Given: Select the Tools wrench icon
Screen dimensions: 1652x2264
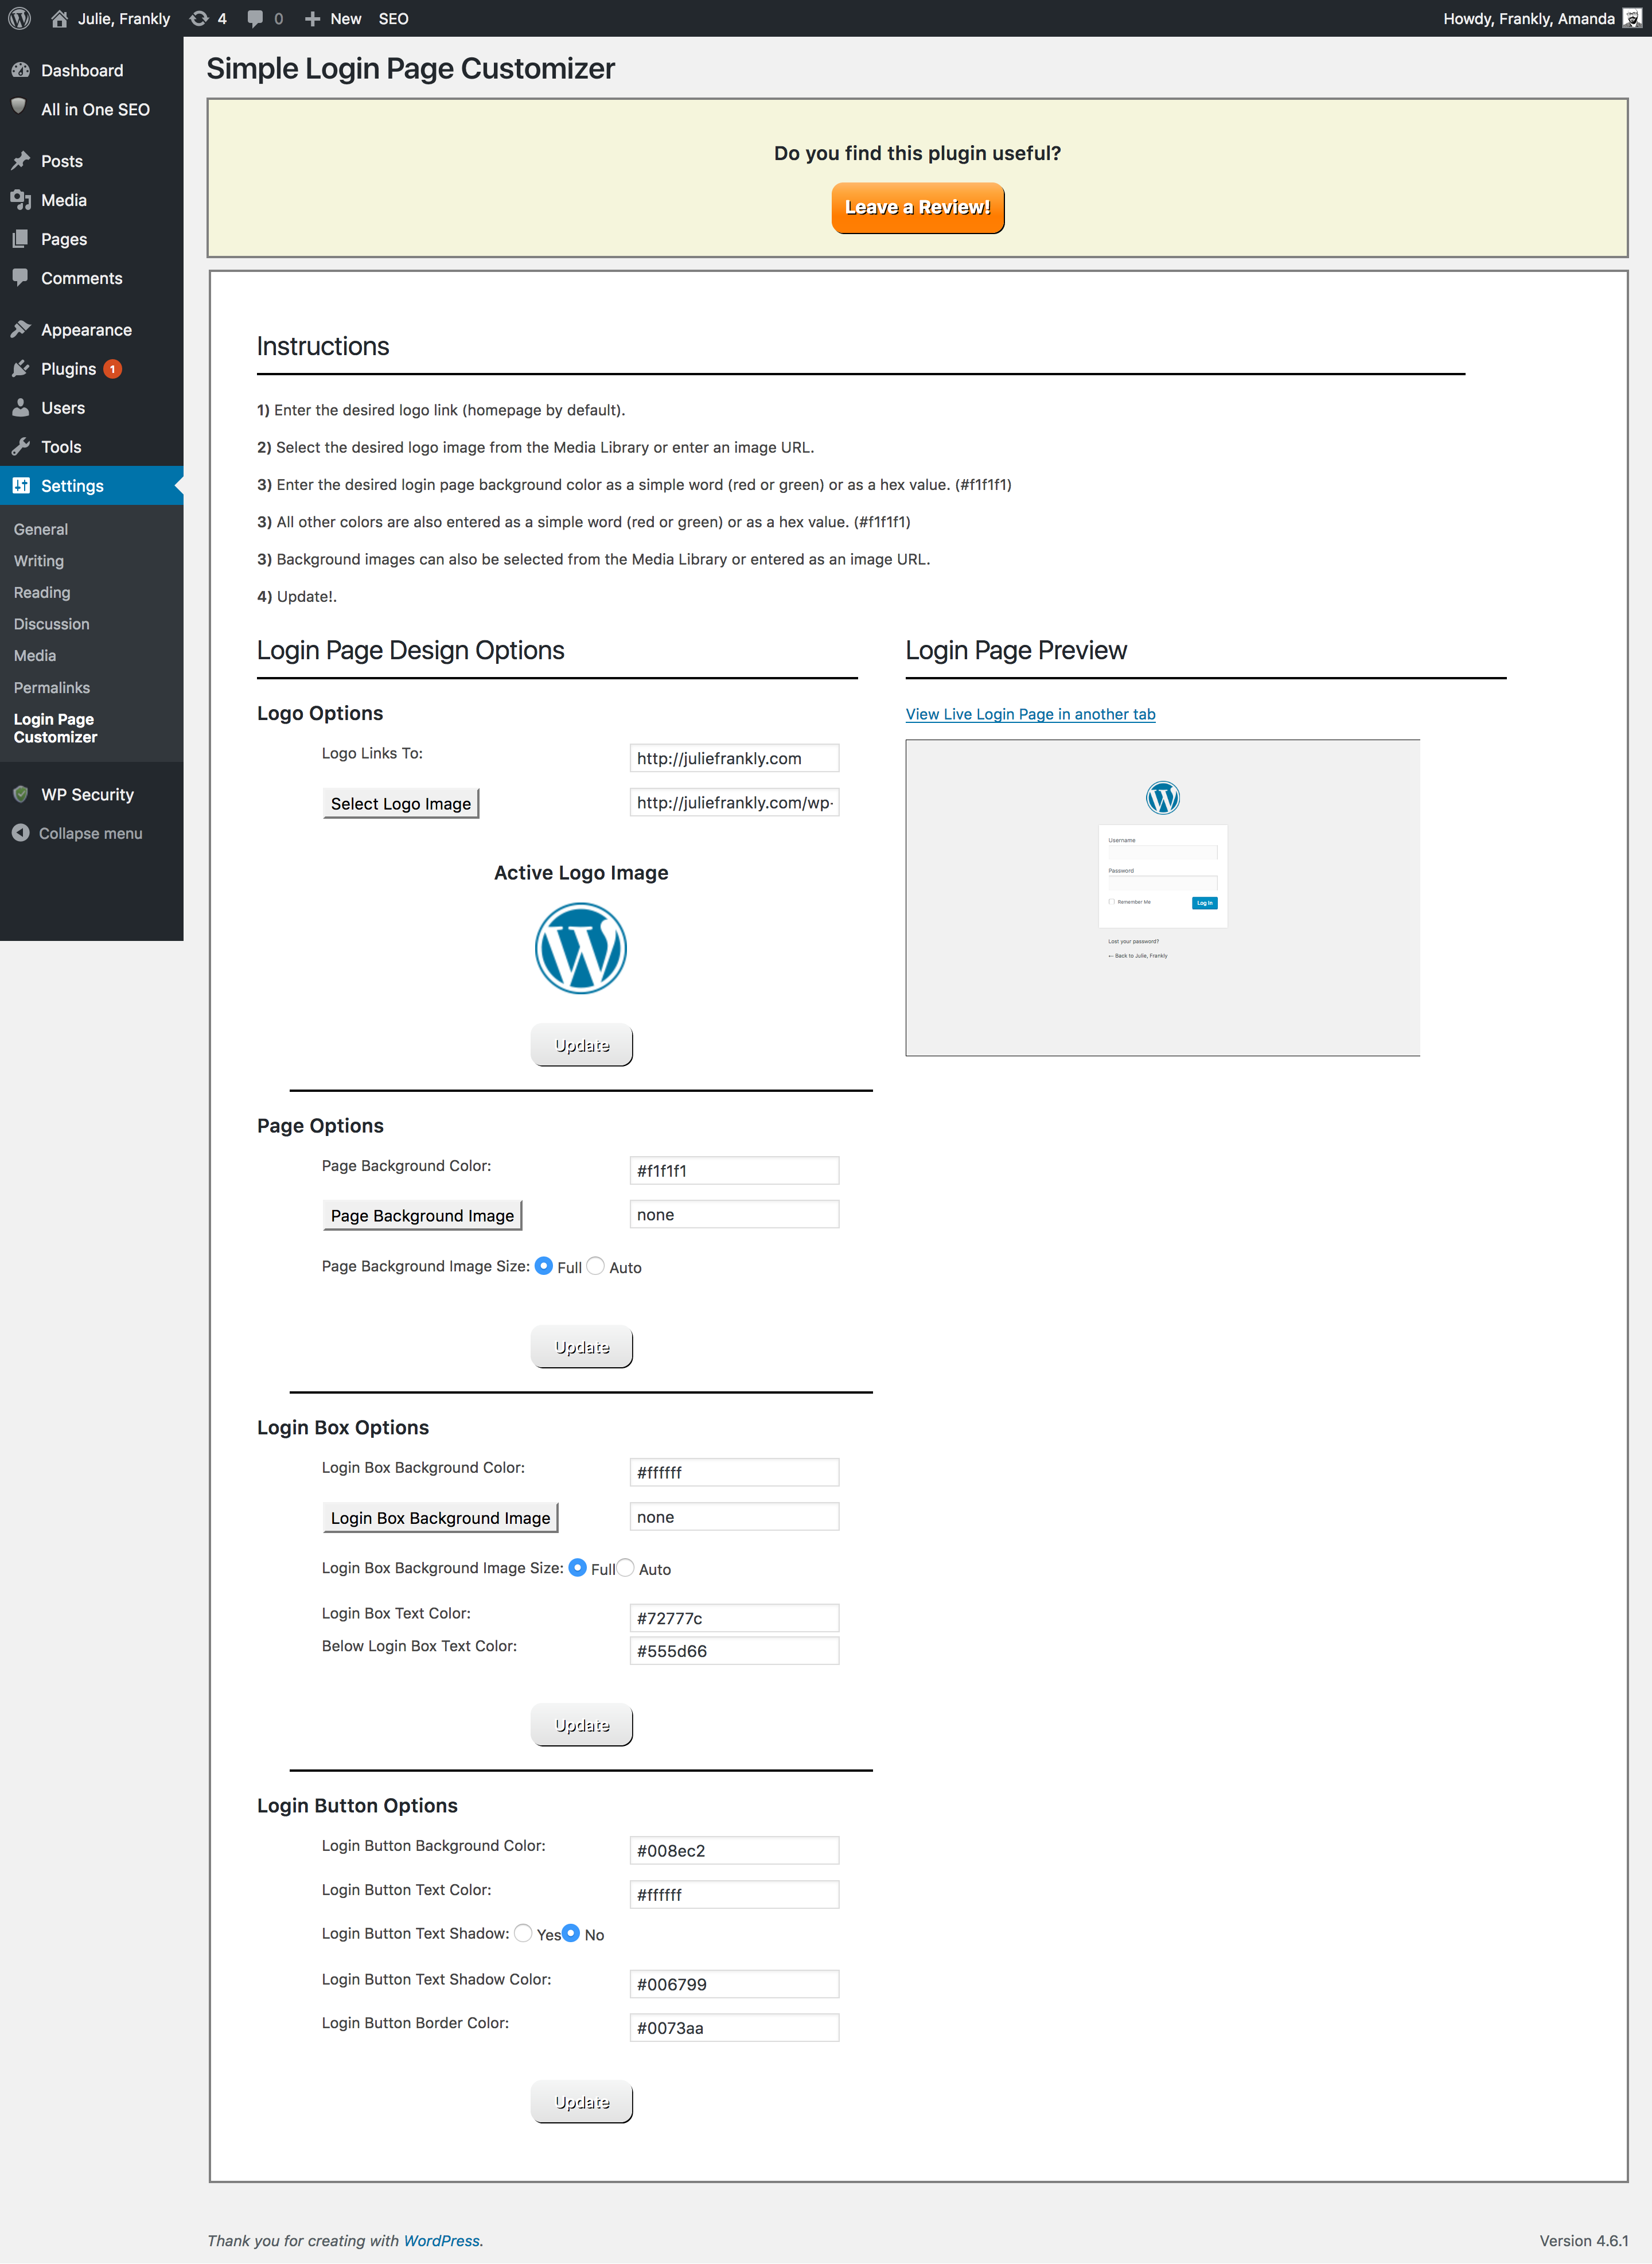Looking at the screenshot, I should pyautogui.click(x=21, y=447).
